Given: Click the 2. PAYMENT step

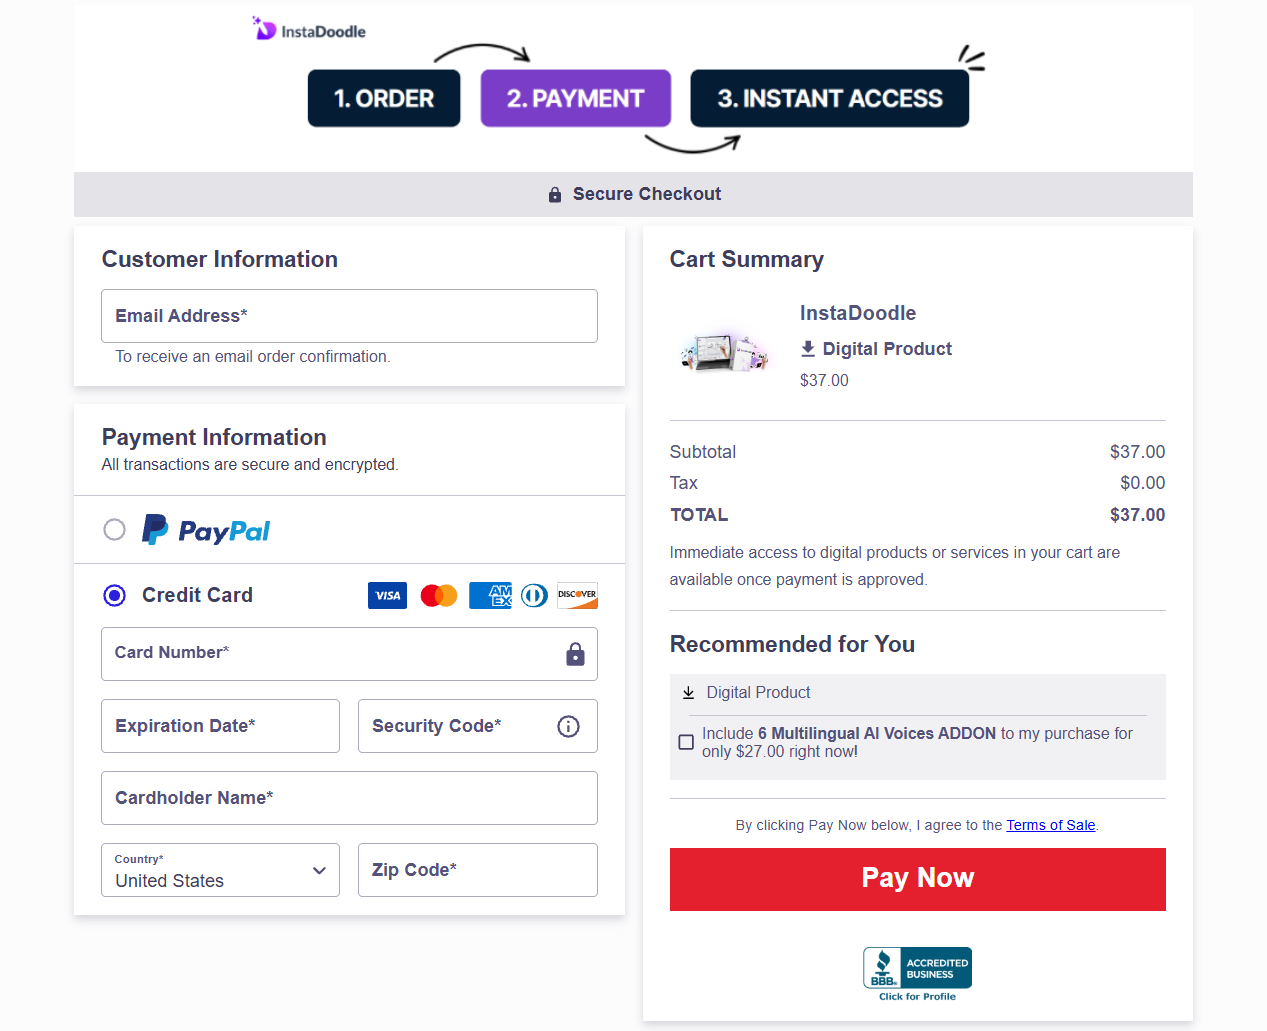Looking at the screenshot, I should [x=576, y=98].
